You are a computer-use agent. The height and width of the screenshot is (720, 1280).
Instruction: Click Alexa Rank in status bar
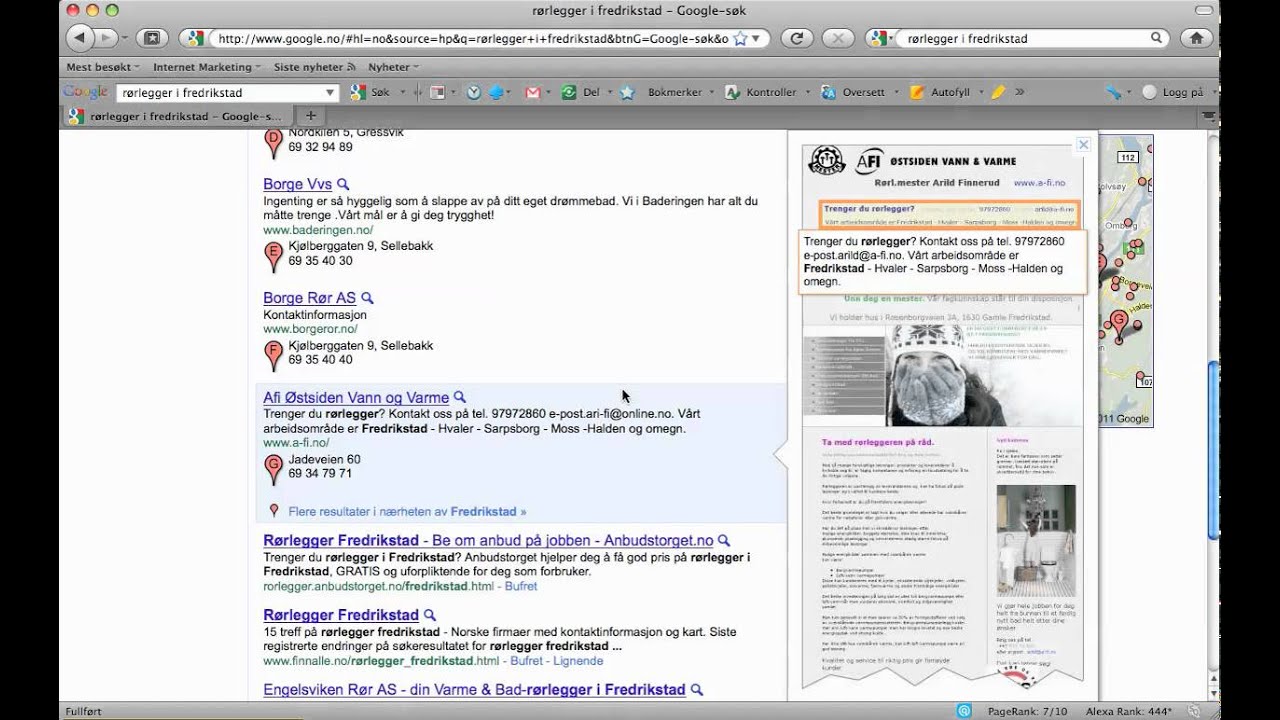(1131, 711)
